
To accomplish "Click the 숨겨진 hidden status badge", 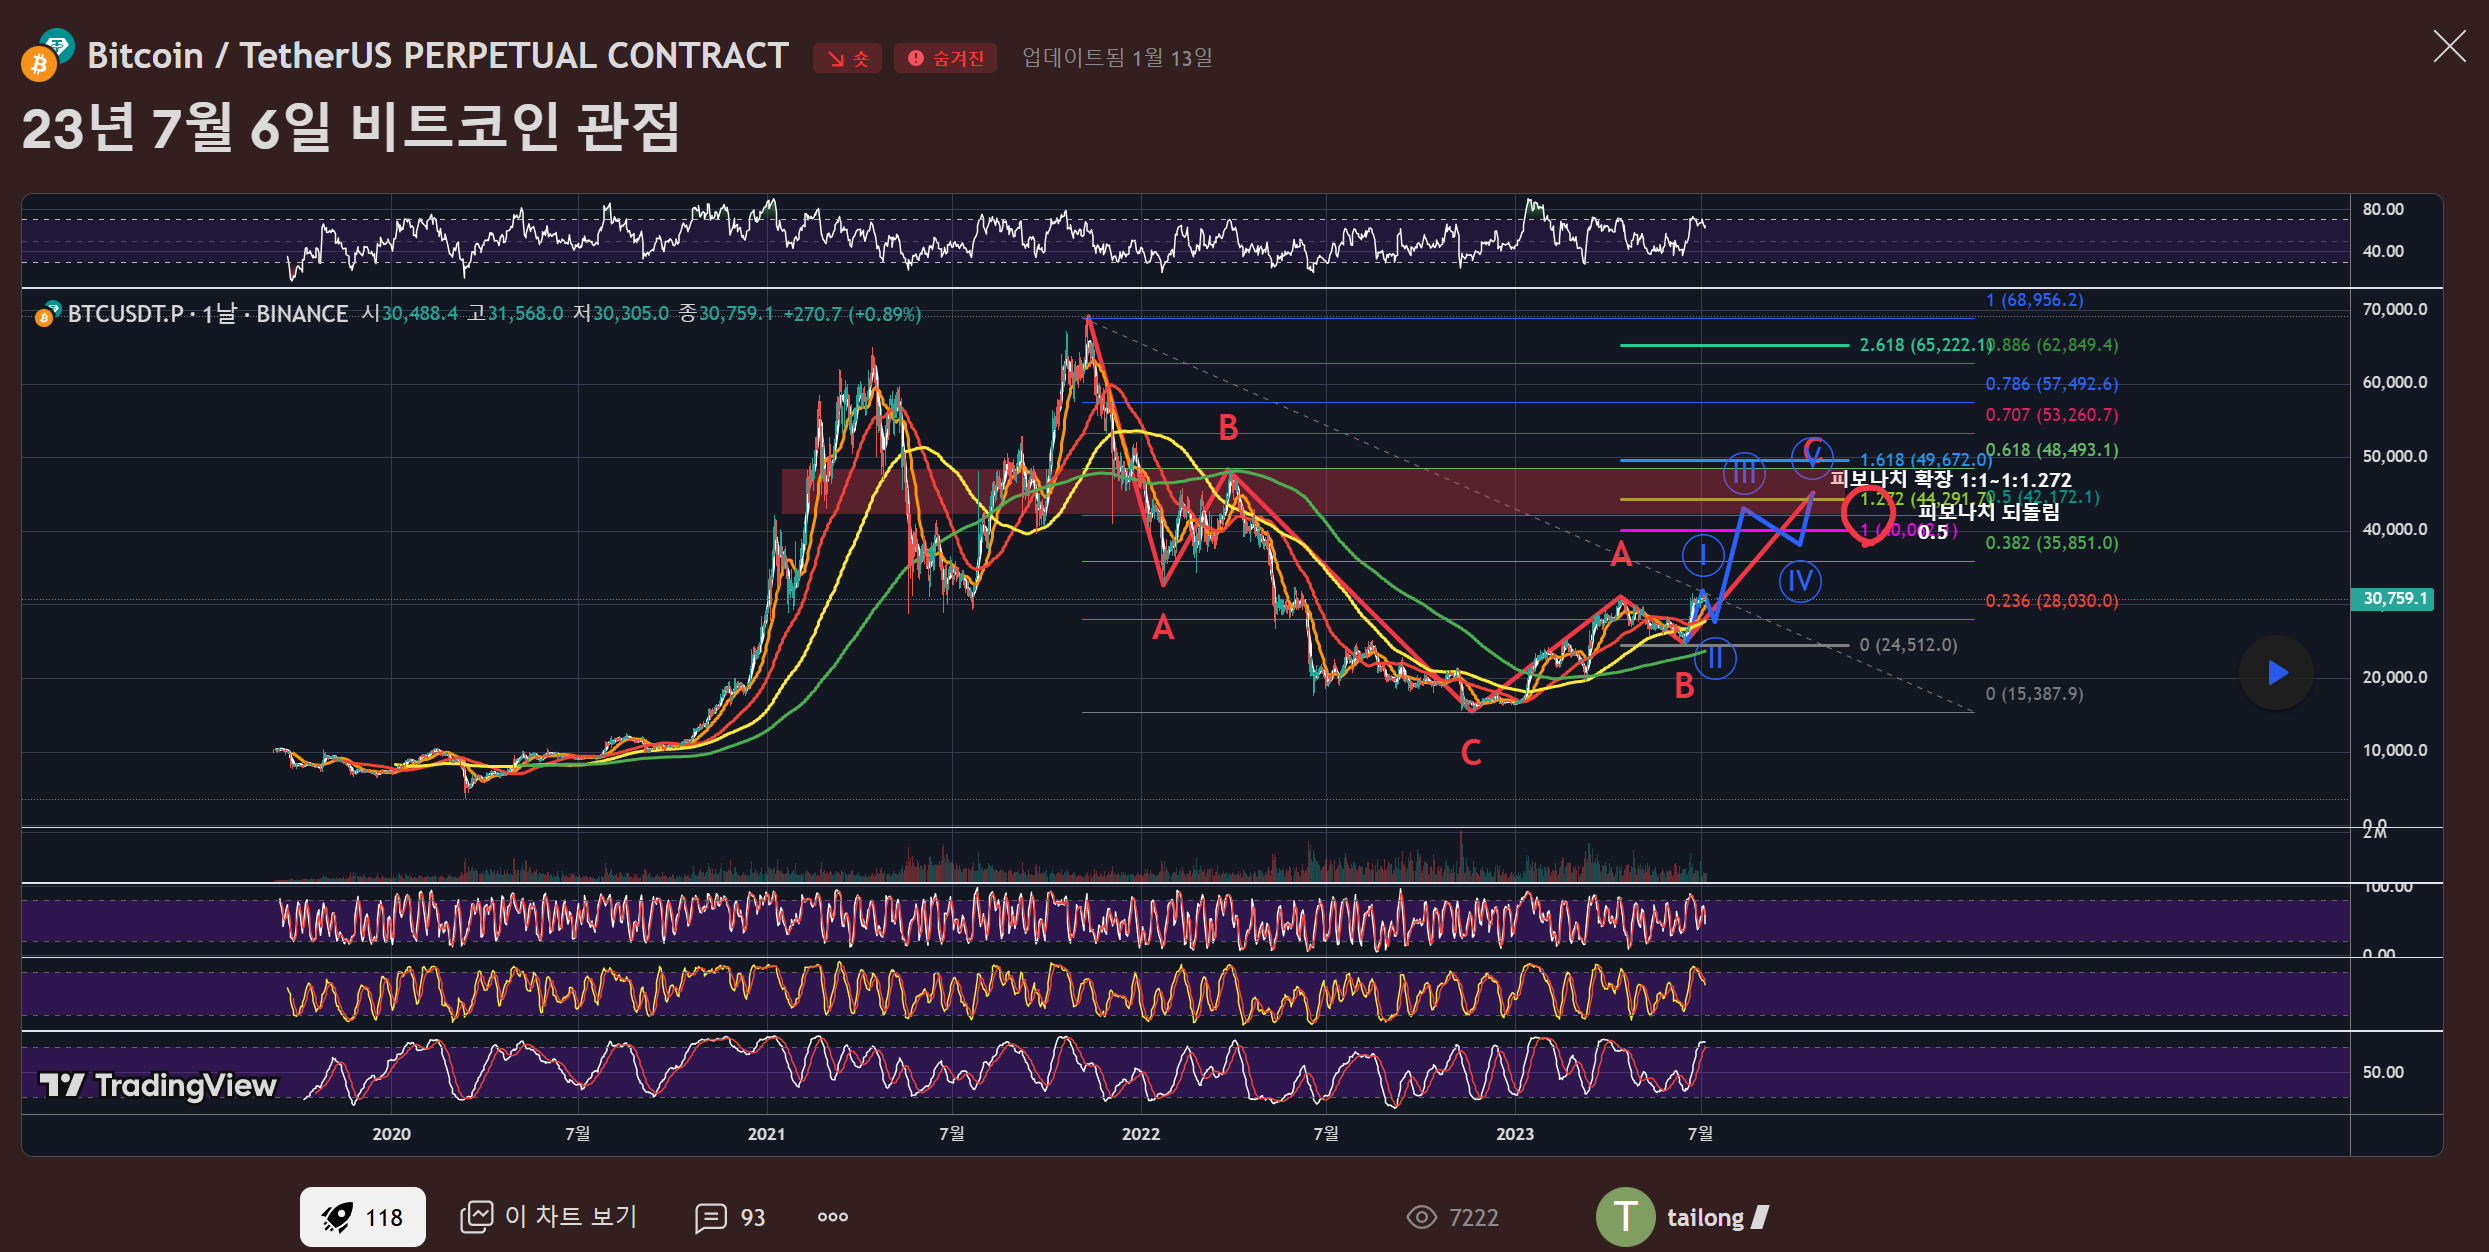I will tap(945, 58).
